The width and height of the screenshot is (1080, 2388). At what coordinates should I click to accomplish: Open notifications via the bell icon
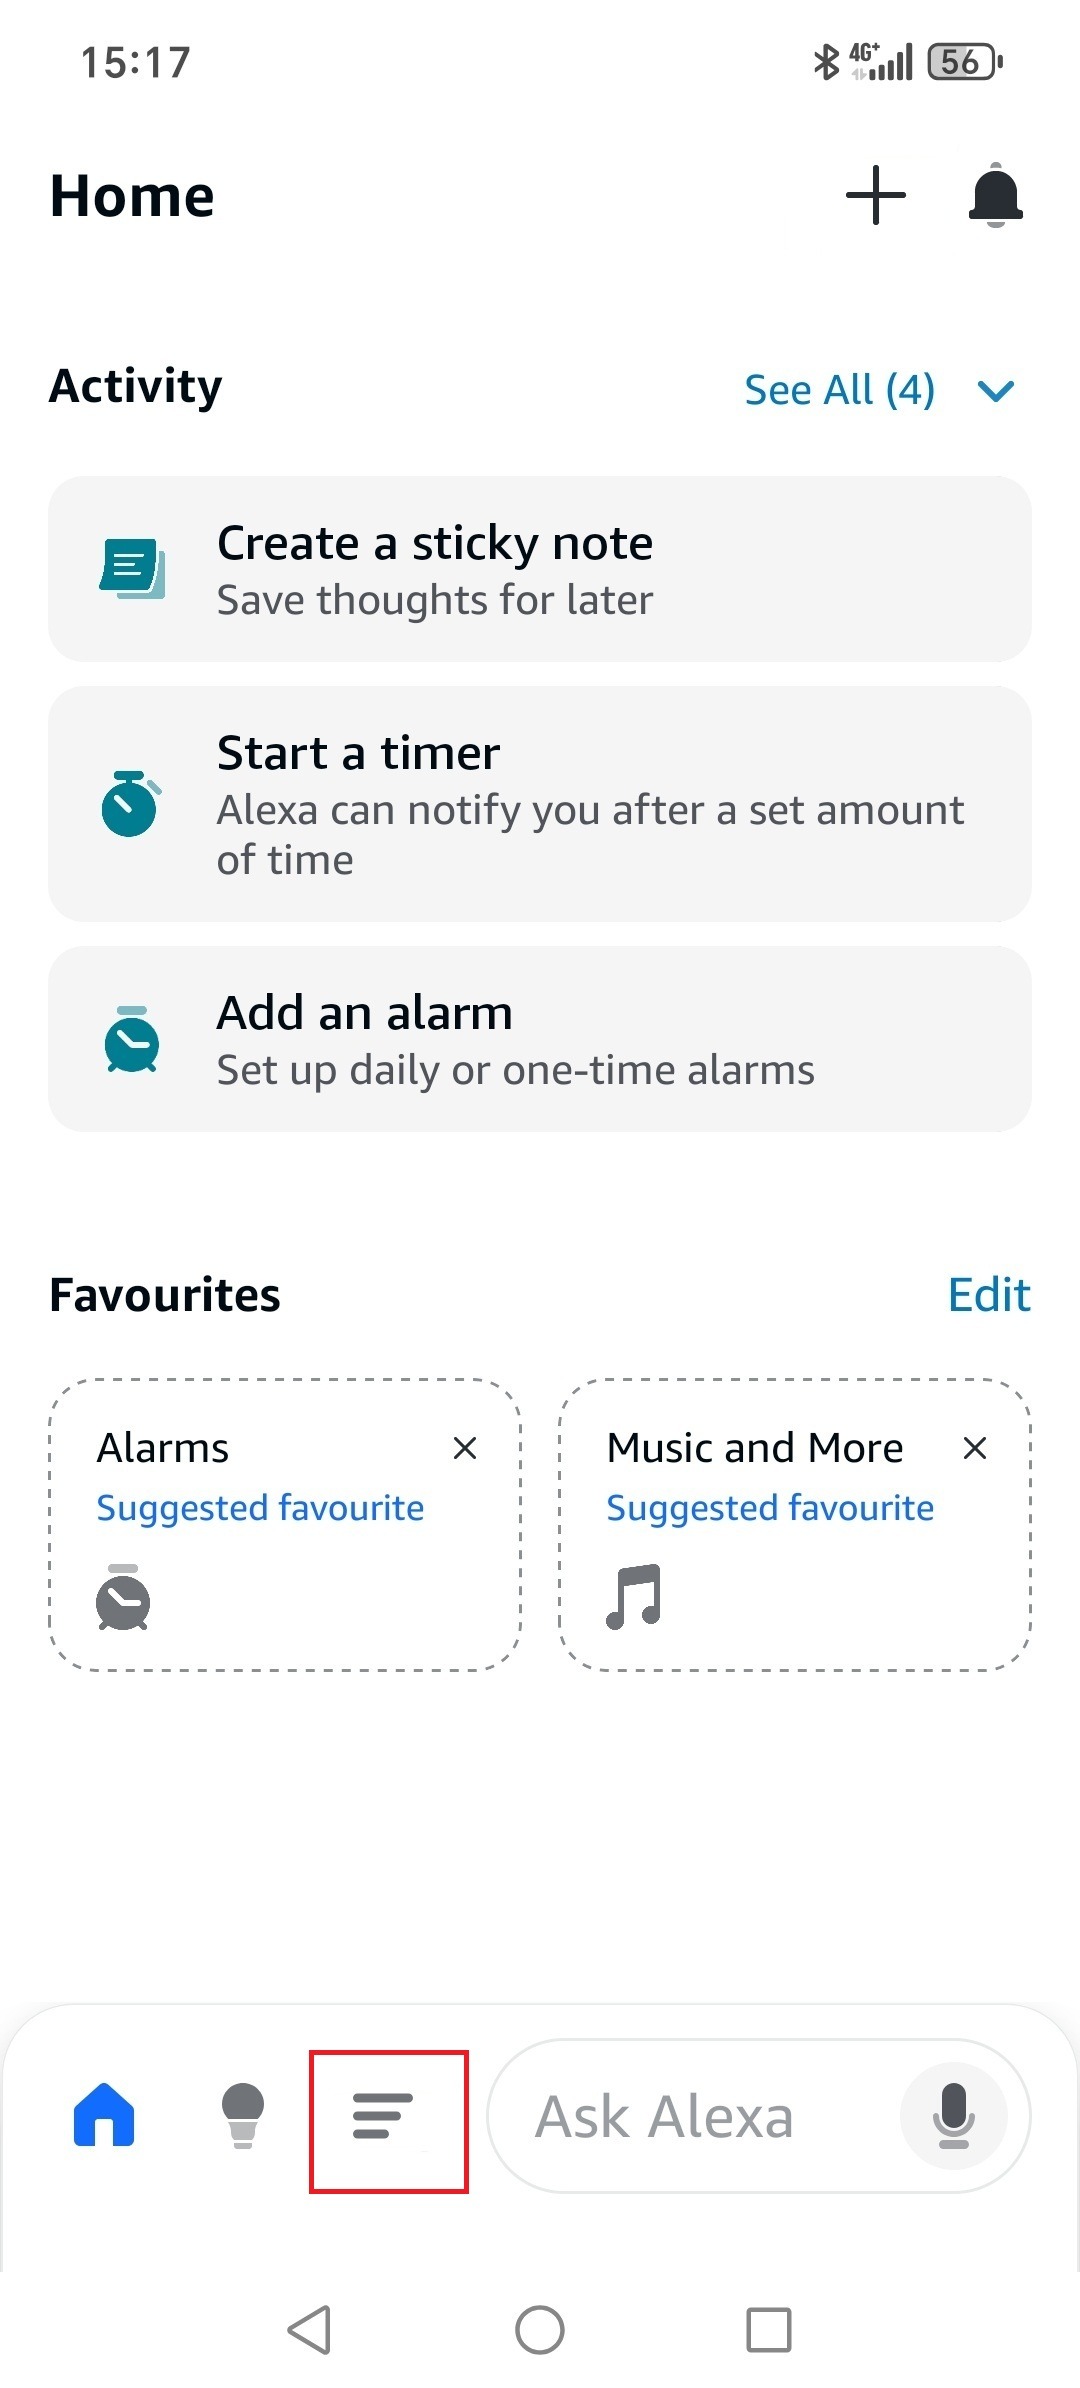tap(997, 197)
